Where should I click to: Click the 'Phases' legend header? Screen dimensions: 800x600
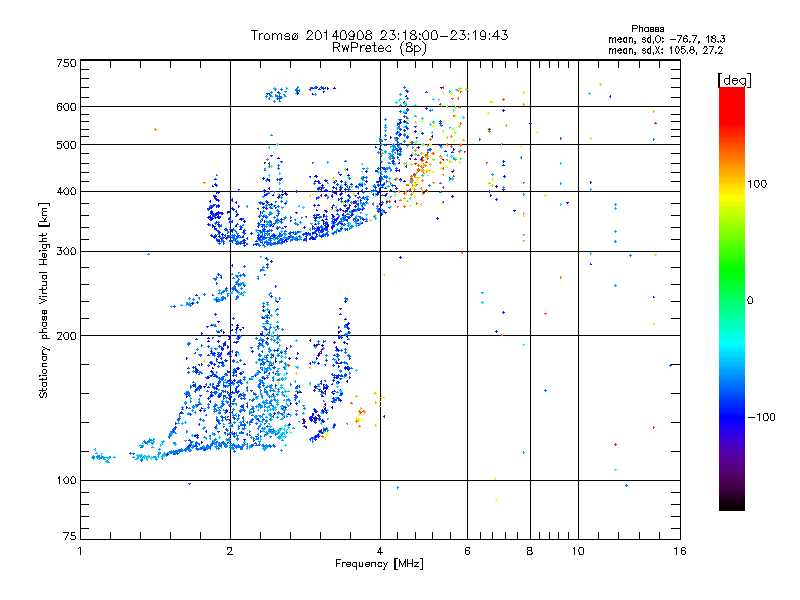click(x=647, y=29)
